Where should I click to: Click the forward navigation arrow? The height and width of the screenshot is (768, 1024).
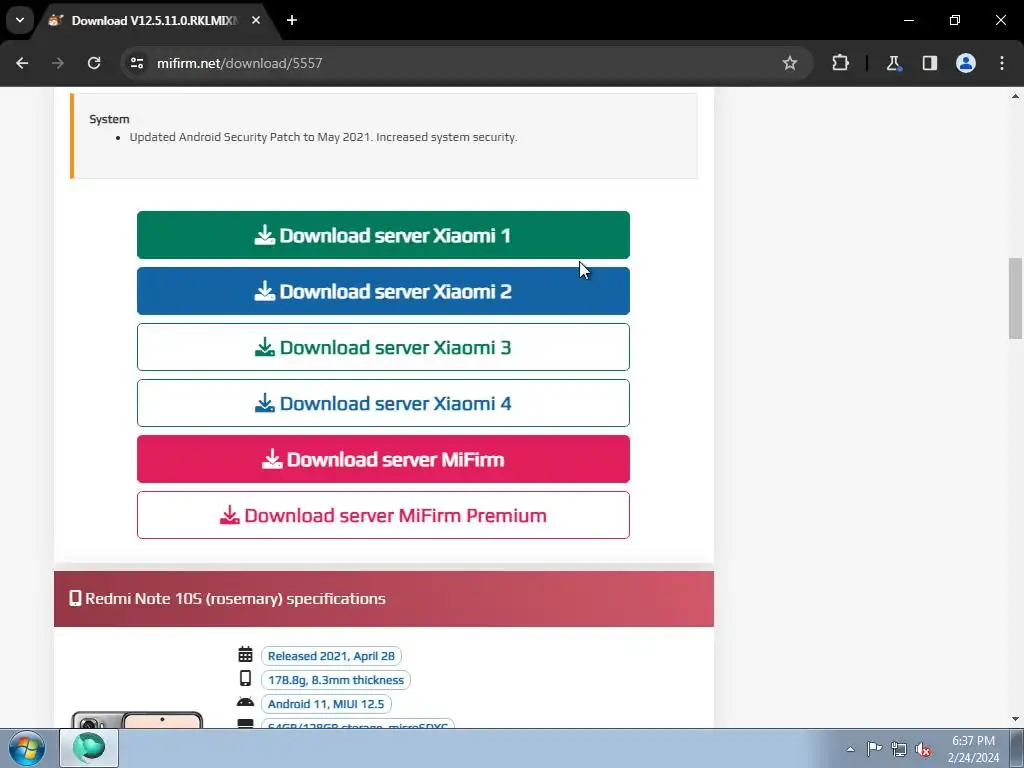tap(58, 63)
